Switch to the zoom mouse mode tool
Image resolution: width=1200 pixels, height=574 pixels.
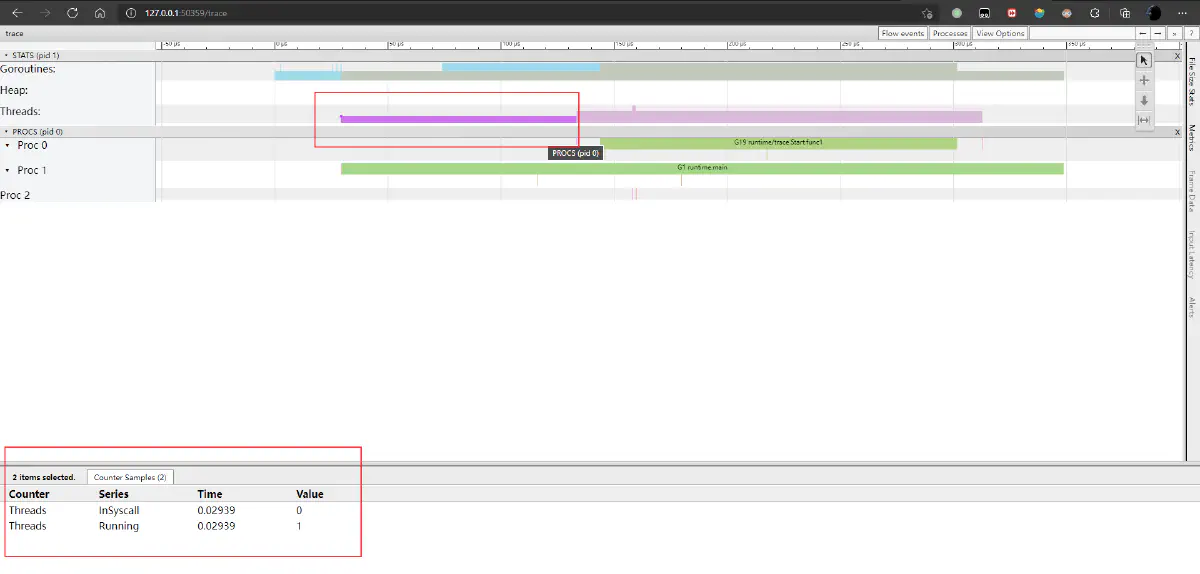click(x=1145, y=100)
